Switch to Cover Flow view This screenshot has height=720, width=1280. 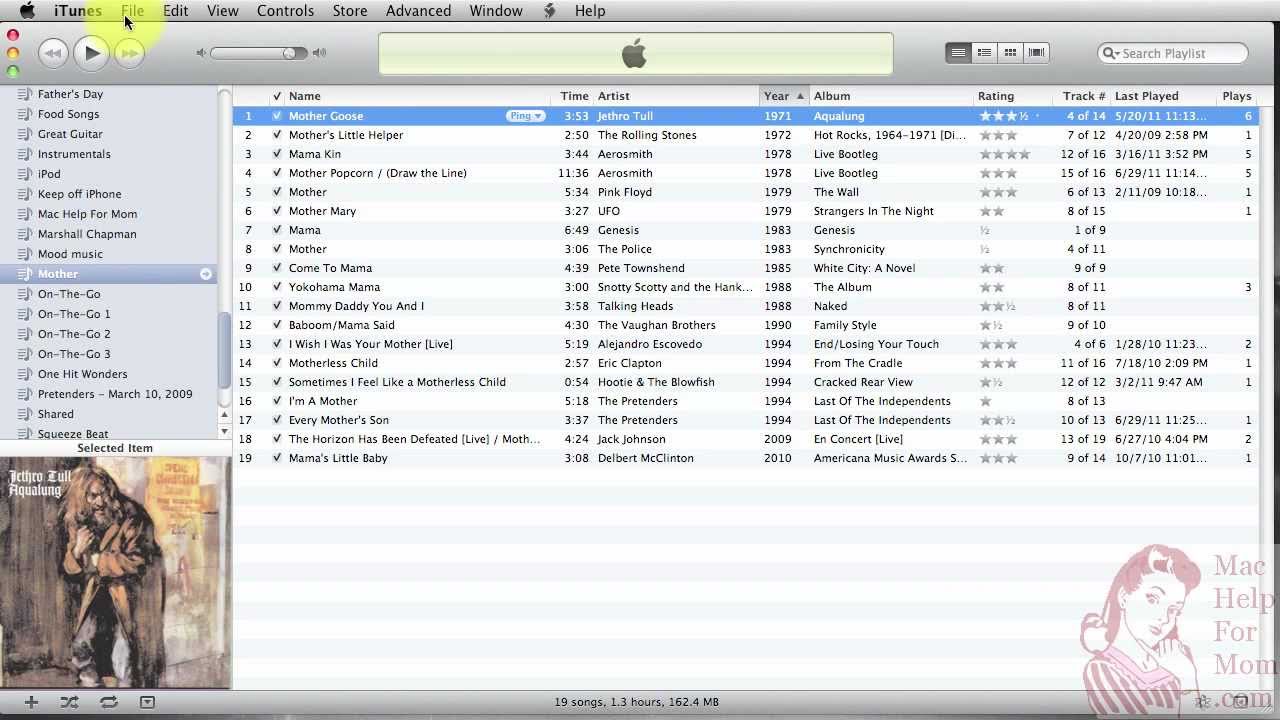point(1036,53)
